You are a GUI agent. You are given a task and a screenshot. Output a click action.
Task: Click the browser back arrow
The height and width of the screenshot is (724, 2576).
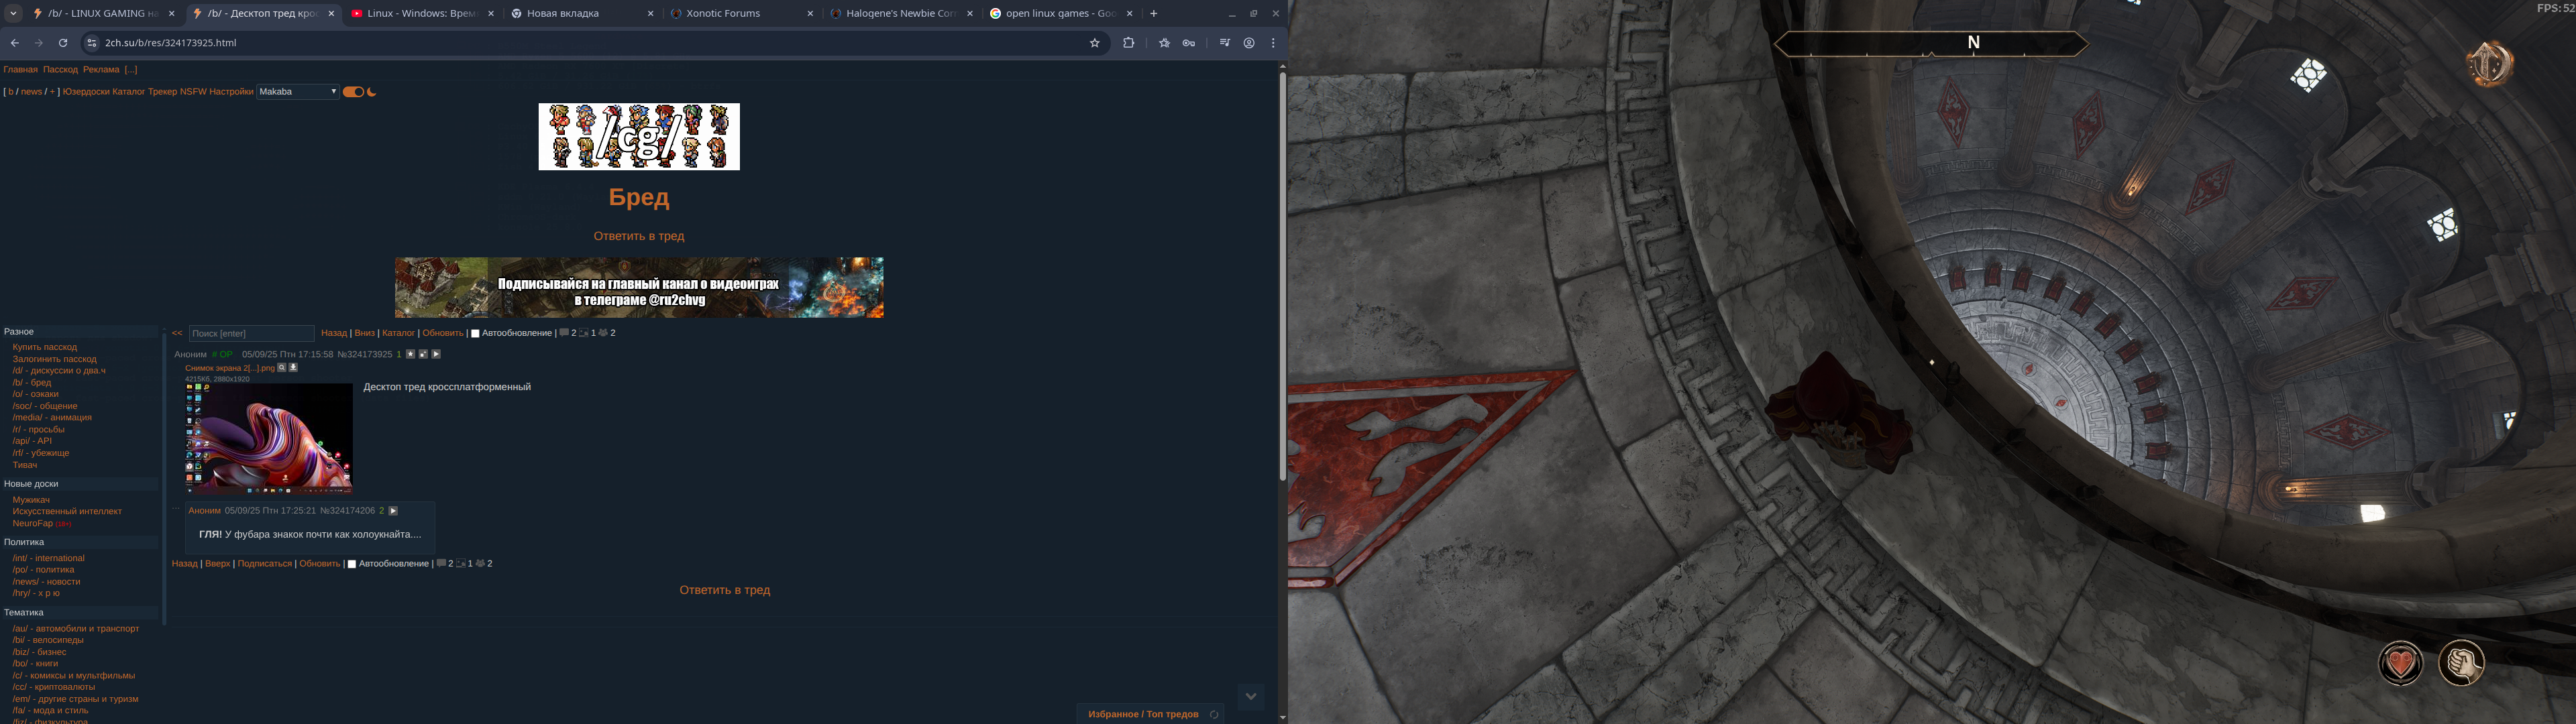pyautogui.click(x=14, y=43)
